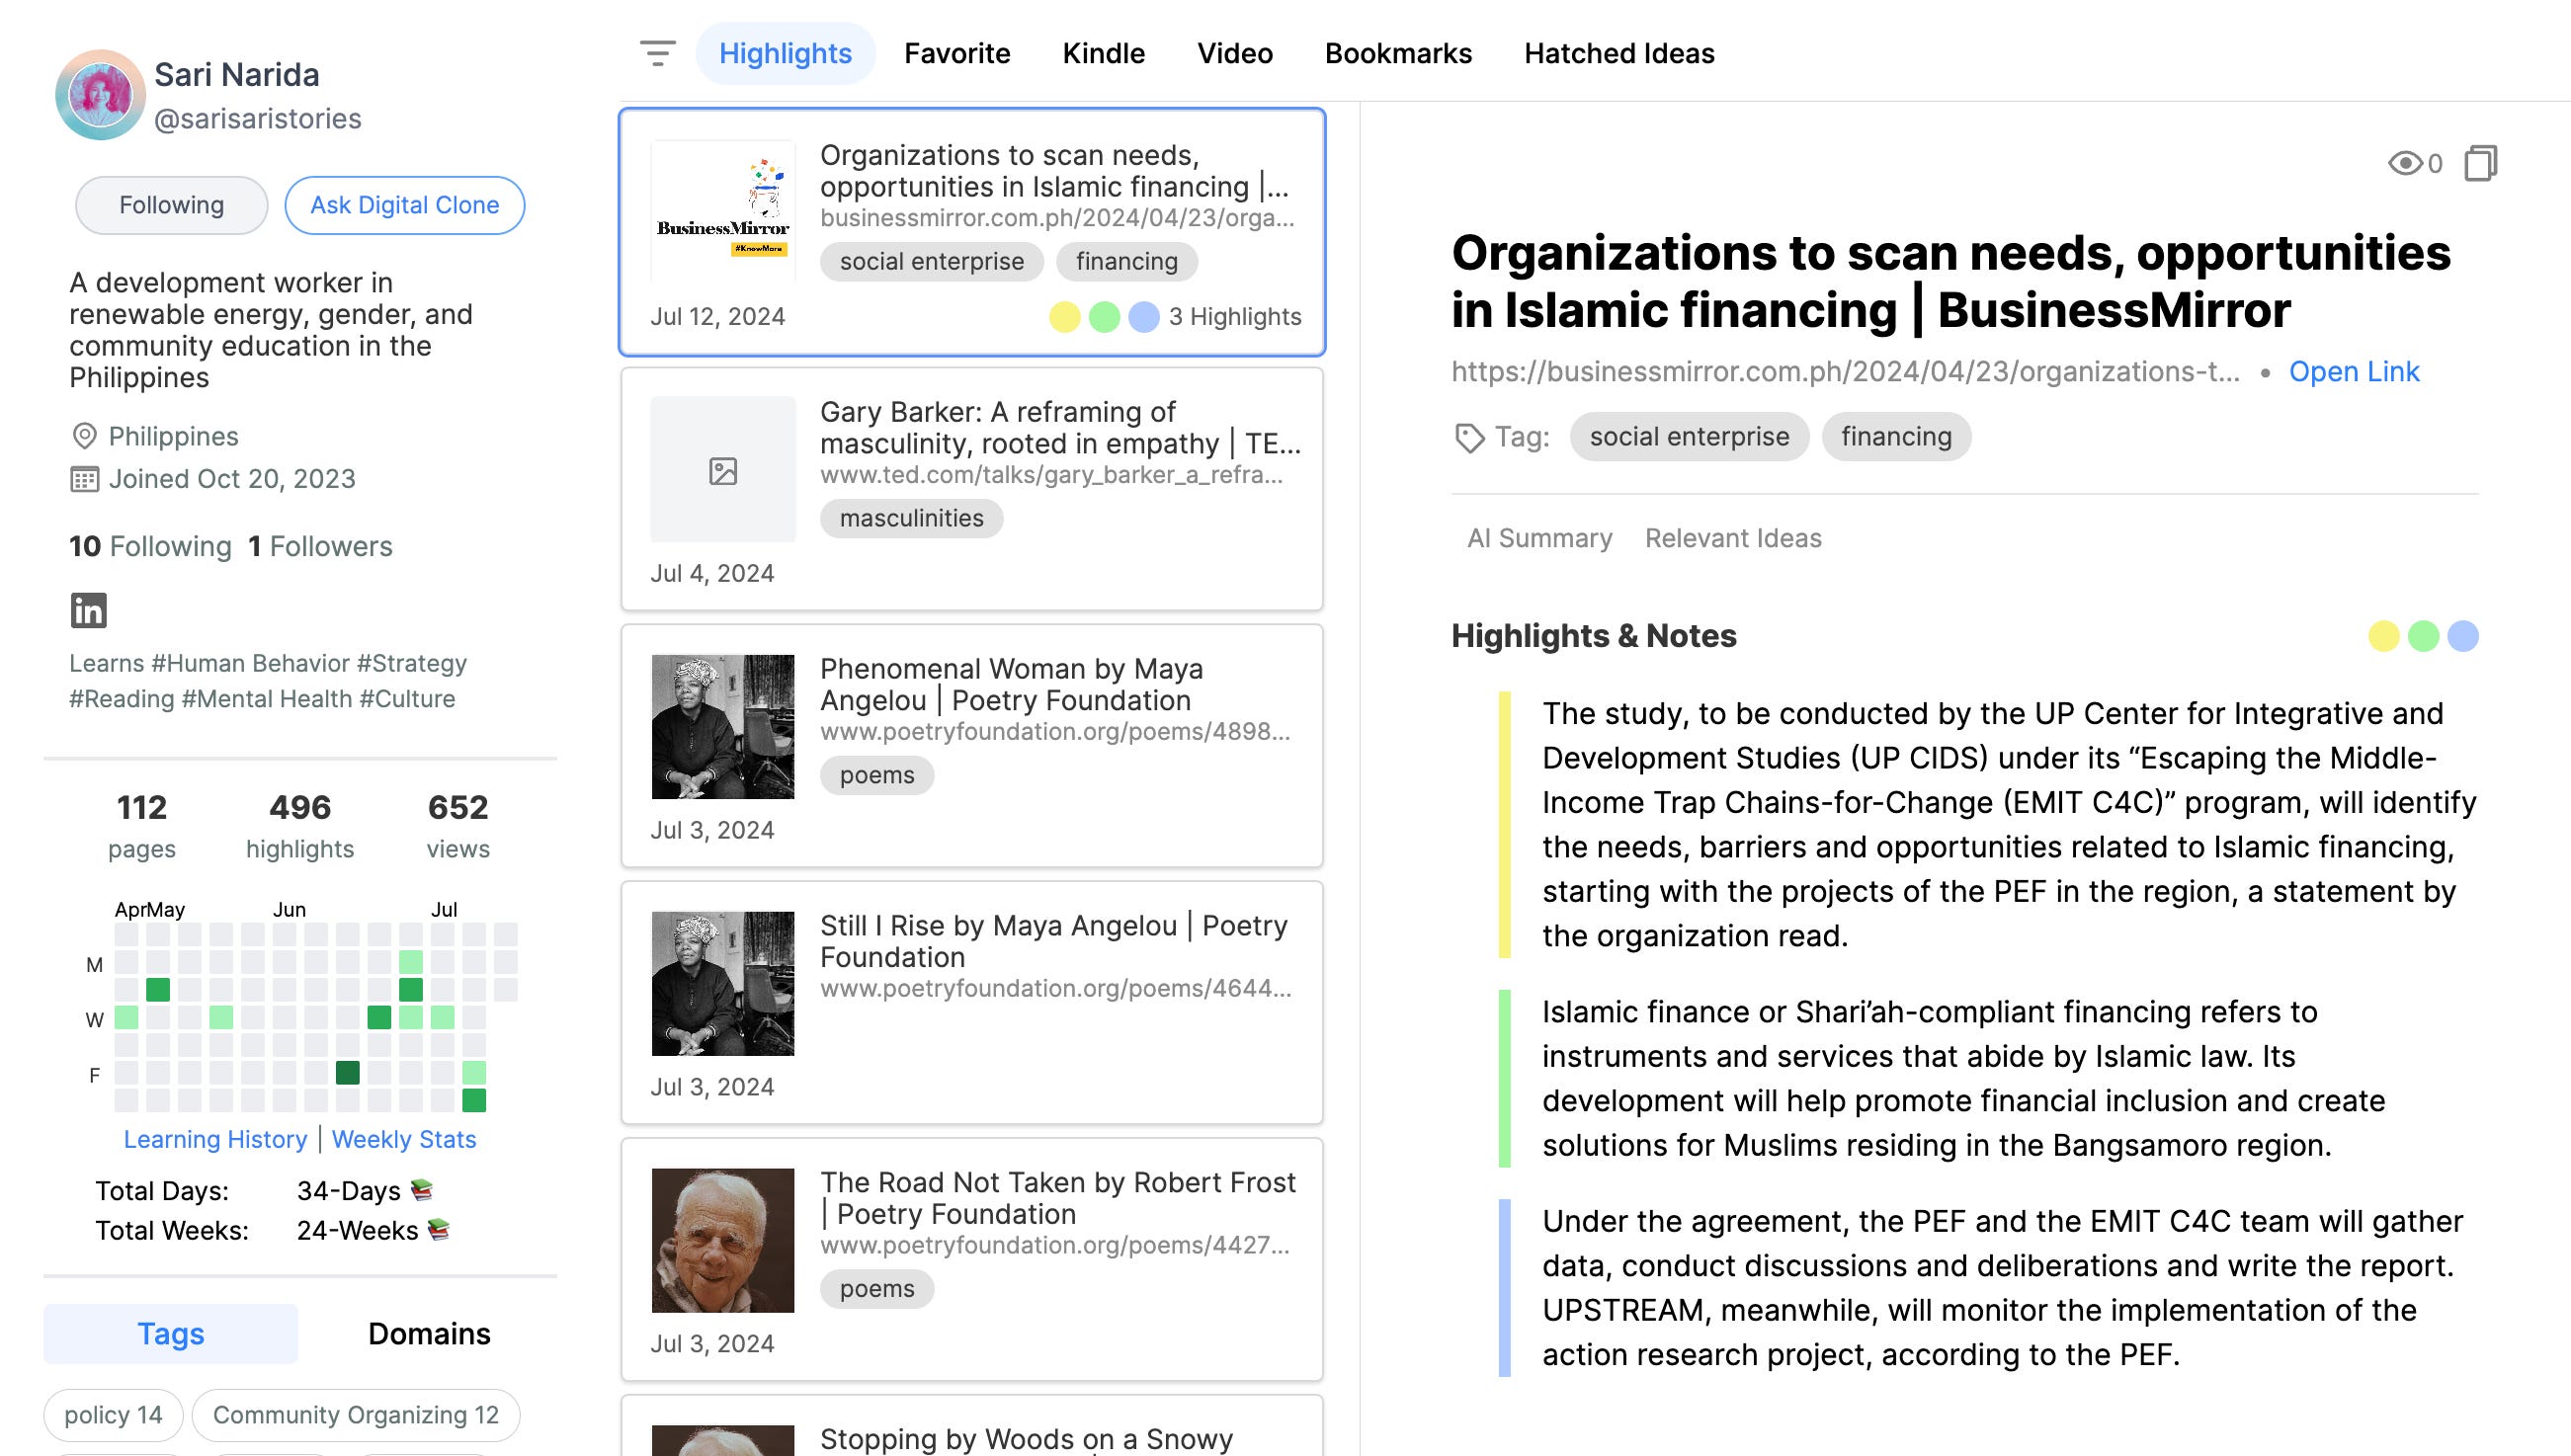Screen dimensions: 2571x1456
Task: Go to the Bookmarks tab
Action: 1398,53
